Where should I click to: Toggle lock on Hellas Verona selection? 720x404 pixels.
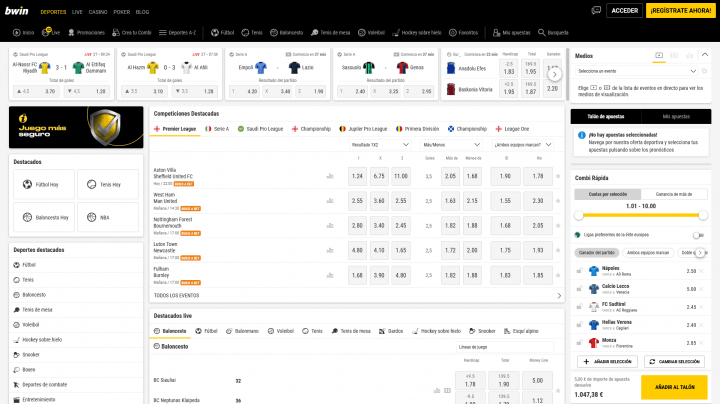coord(579,325)
